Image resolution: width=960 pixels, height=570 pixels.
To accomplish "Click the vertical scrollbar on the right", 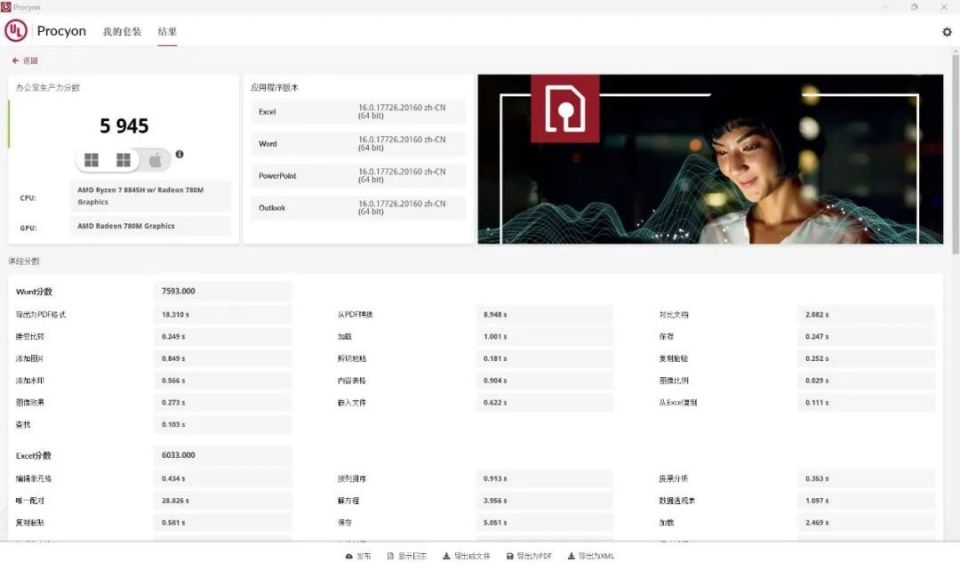I will click(955, 154).
